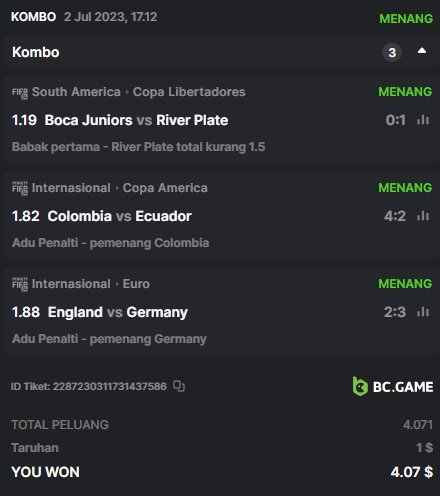440x496 pixels.
Task: Click the top MENANG status label
Action: pyautogui.click(x=406, y=19)
